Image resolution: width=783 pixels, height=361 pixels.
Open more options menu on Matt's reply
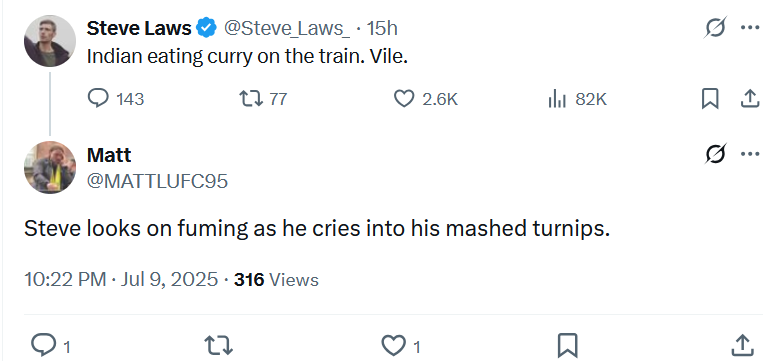click(x=750, y=154)
